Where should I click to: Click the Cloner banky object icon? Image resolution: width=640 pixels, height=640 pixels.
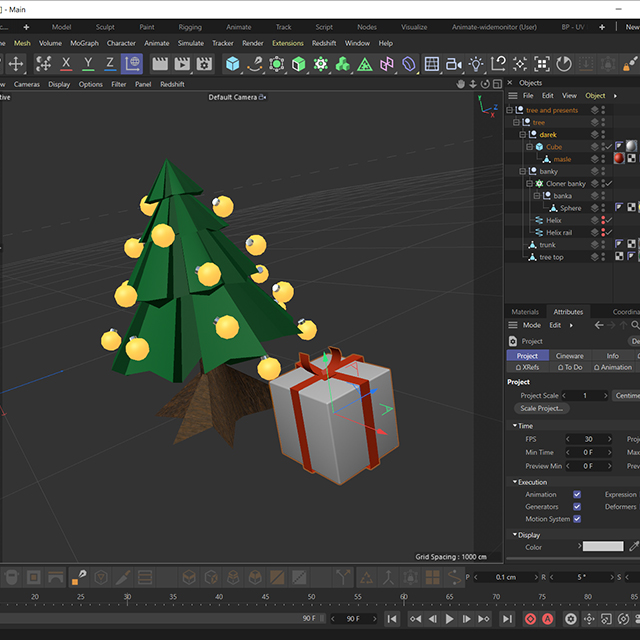coord(539,184)
